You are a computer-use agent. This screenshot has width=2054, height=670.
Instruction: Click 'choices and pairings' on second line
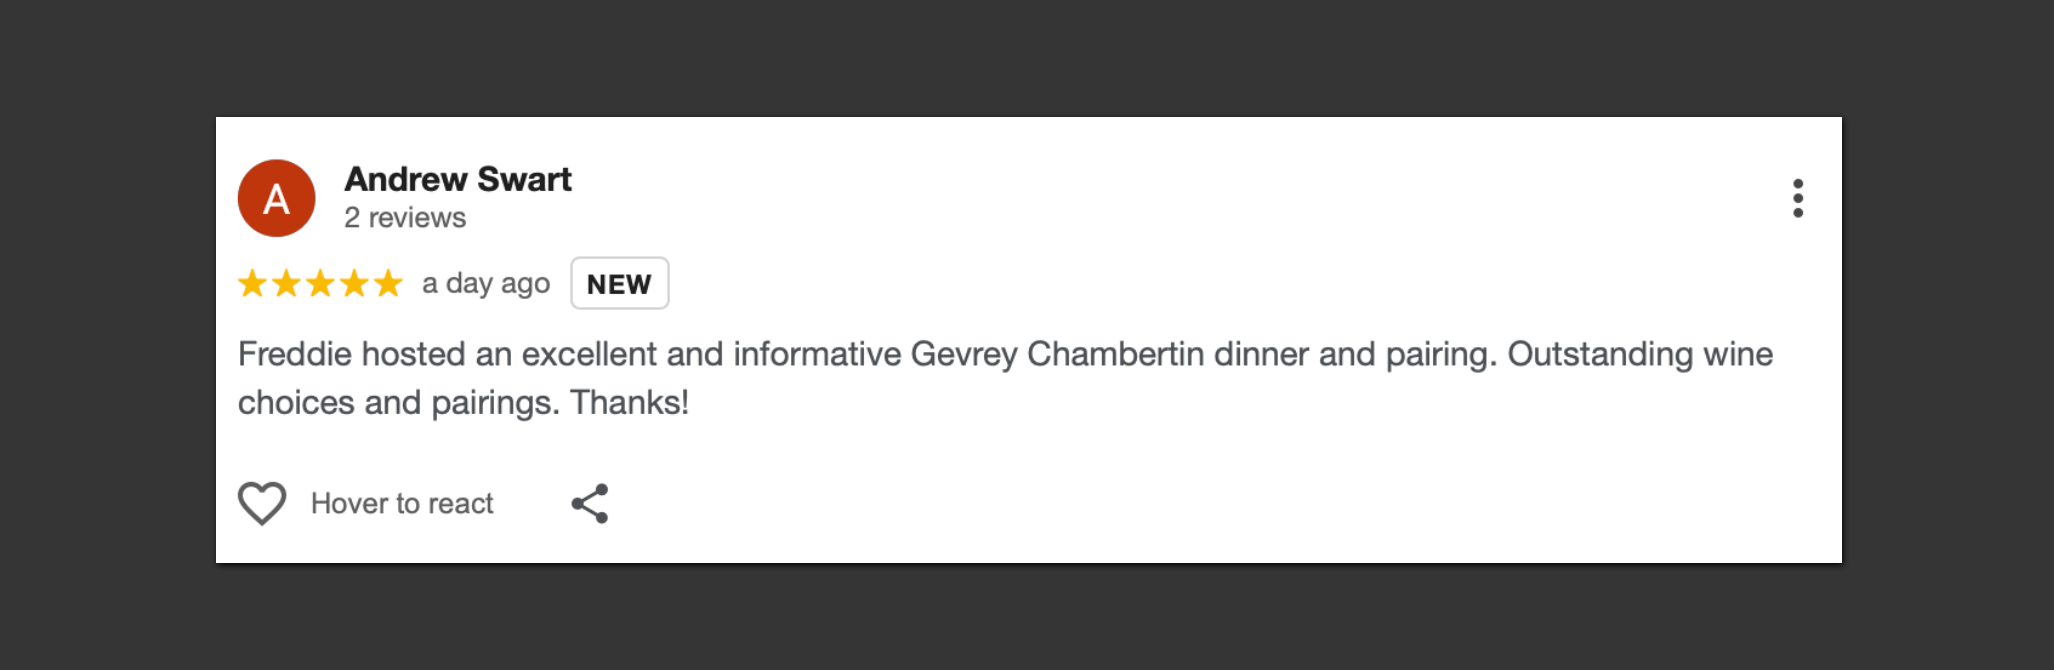pyautogui.click(x=396, y=403)
